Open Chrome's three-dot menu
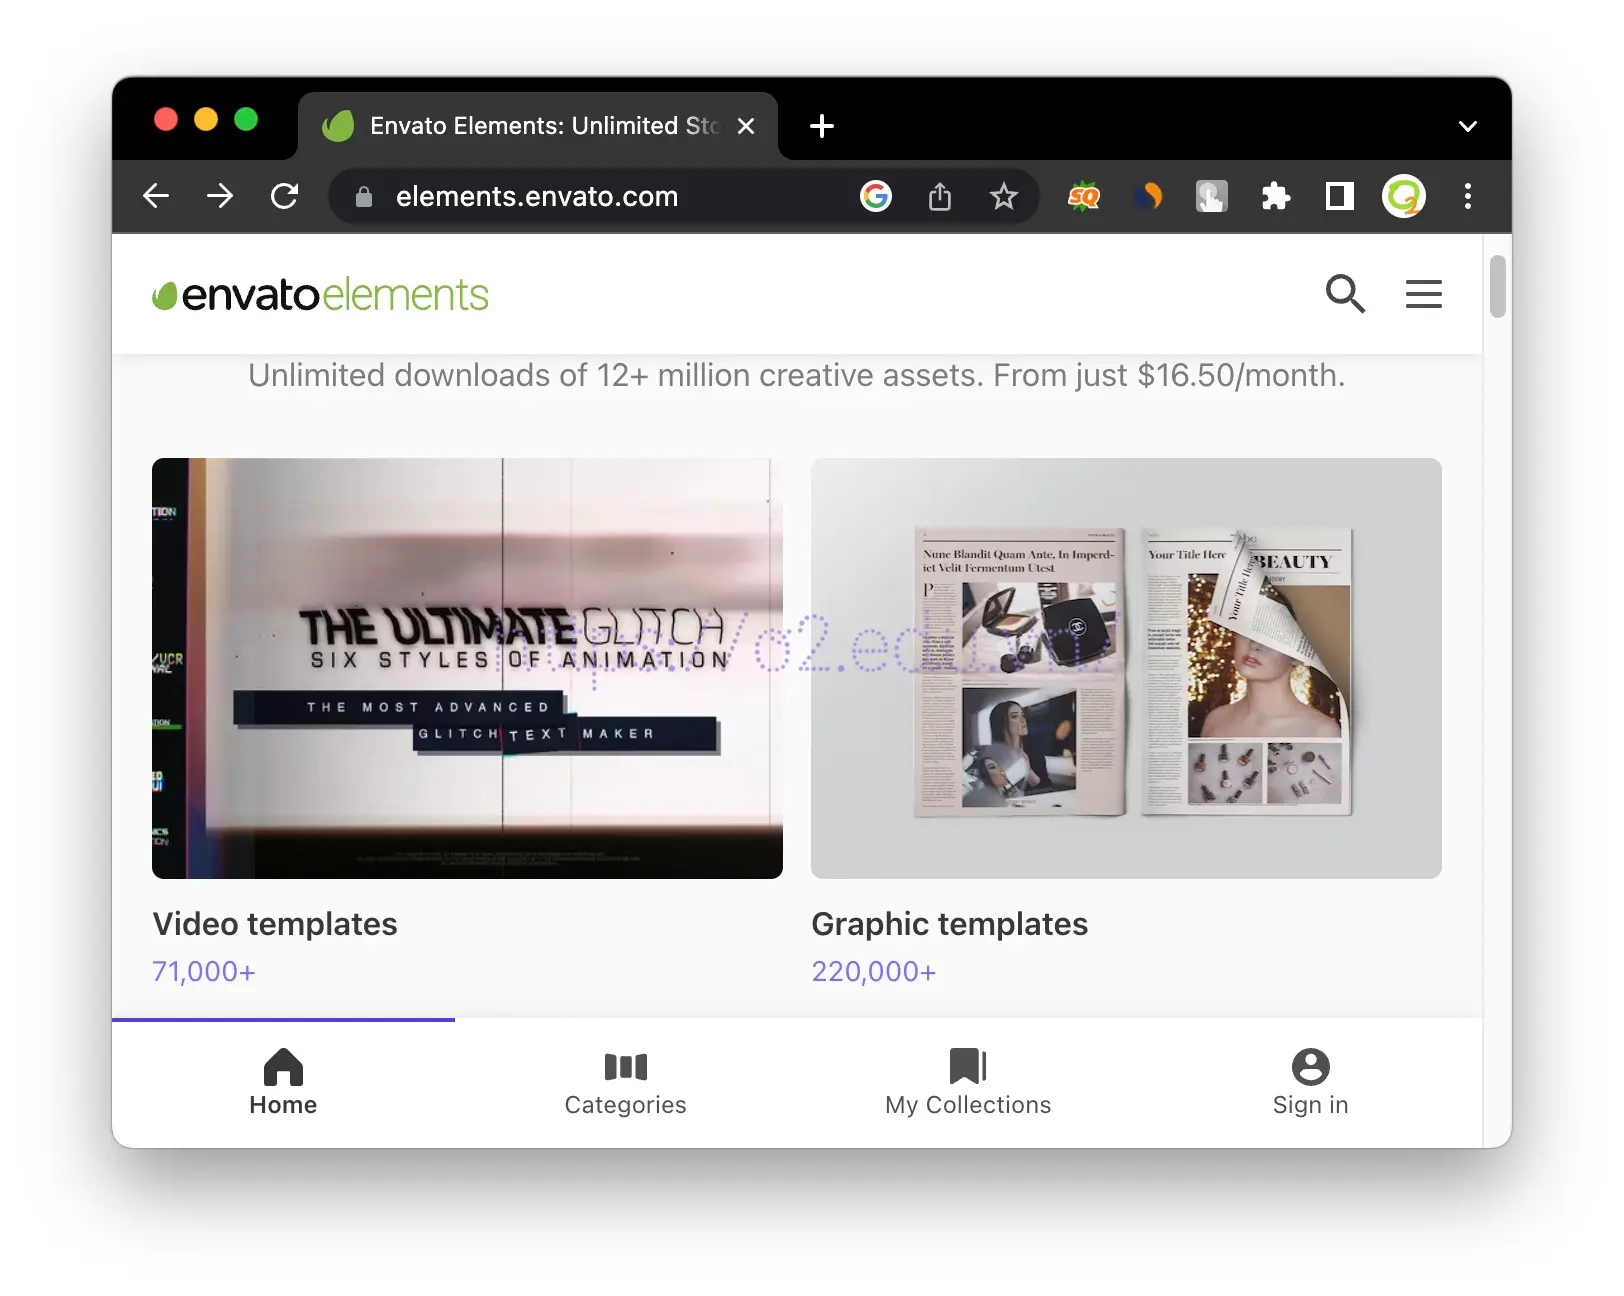Image resolution: width=1624 pixels, height=1296 pixels. point(1468,196)
